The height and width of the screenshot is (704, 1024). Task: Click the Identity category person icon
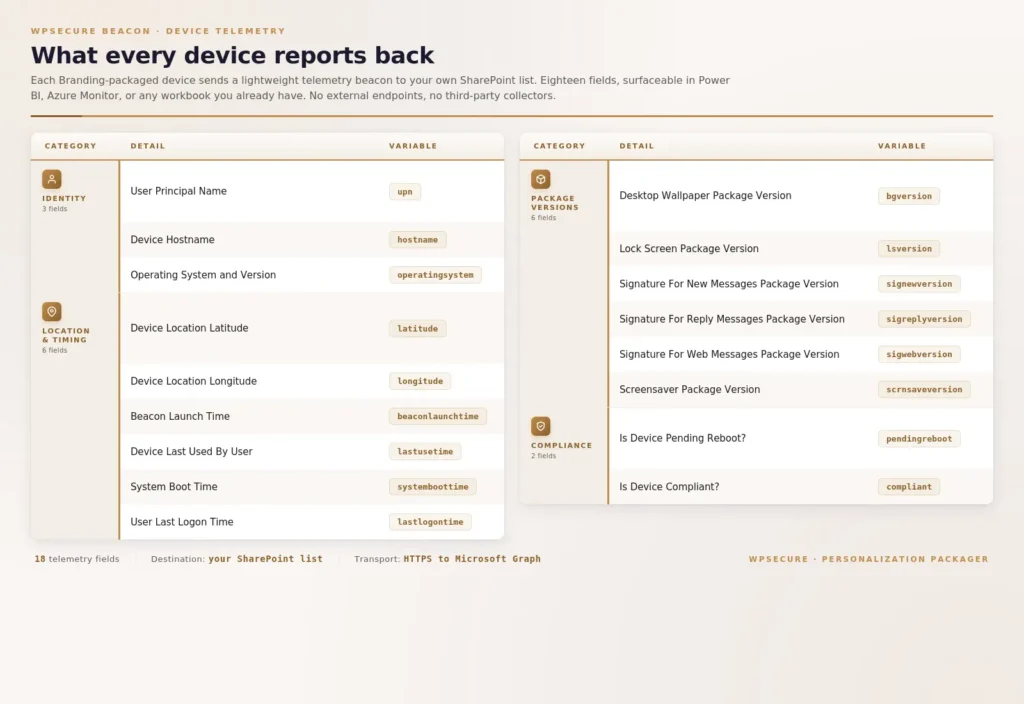(x=52, y=179)
